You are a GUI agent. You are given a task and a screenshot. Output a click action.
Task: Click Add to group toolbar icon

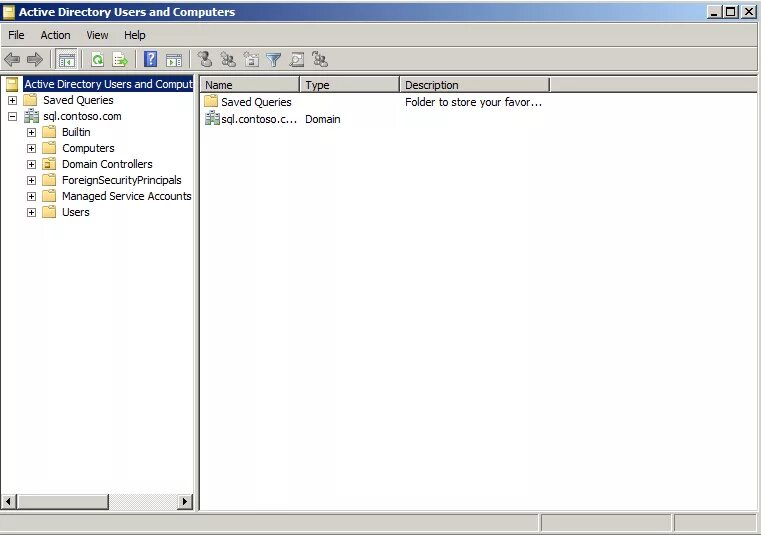pyautogui.click(x=319, y=59)
